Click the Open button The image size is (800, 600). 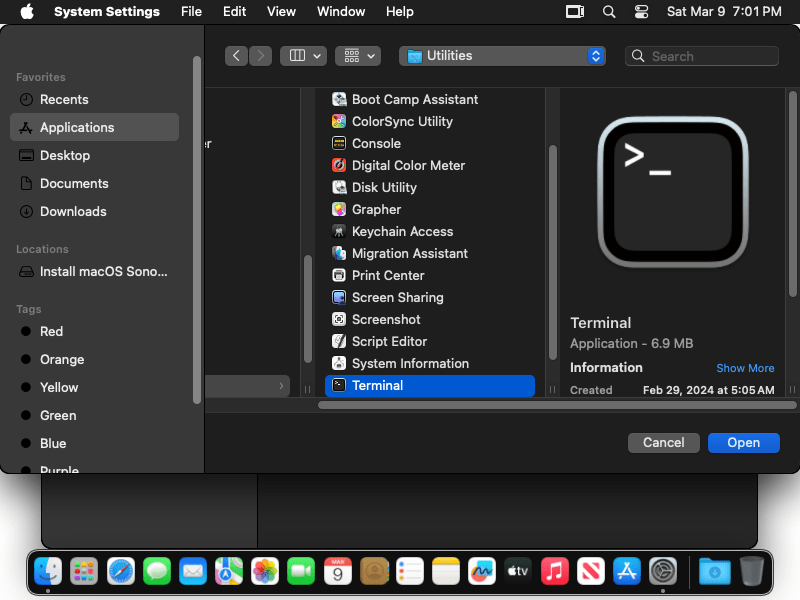[743, 442]
